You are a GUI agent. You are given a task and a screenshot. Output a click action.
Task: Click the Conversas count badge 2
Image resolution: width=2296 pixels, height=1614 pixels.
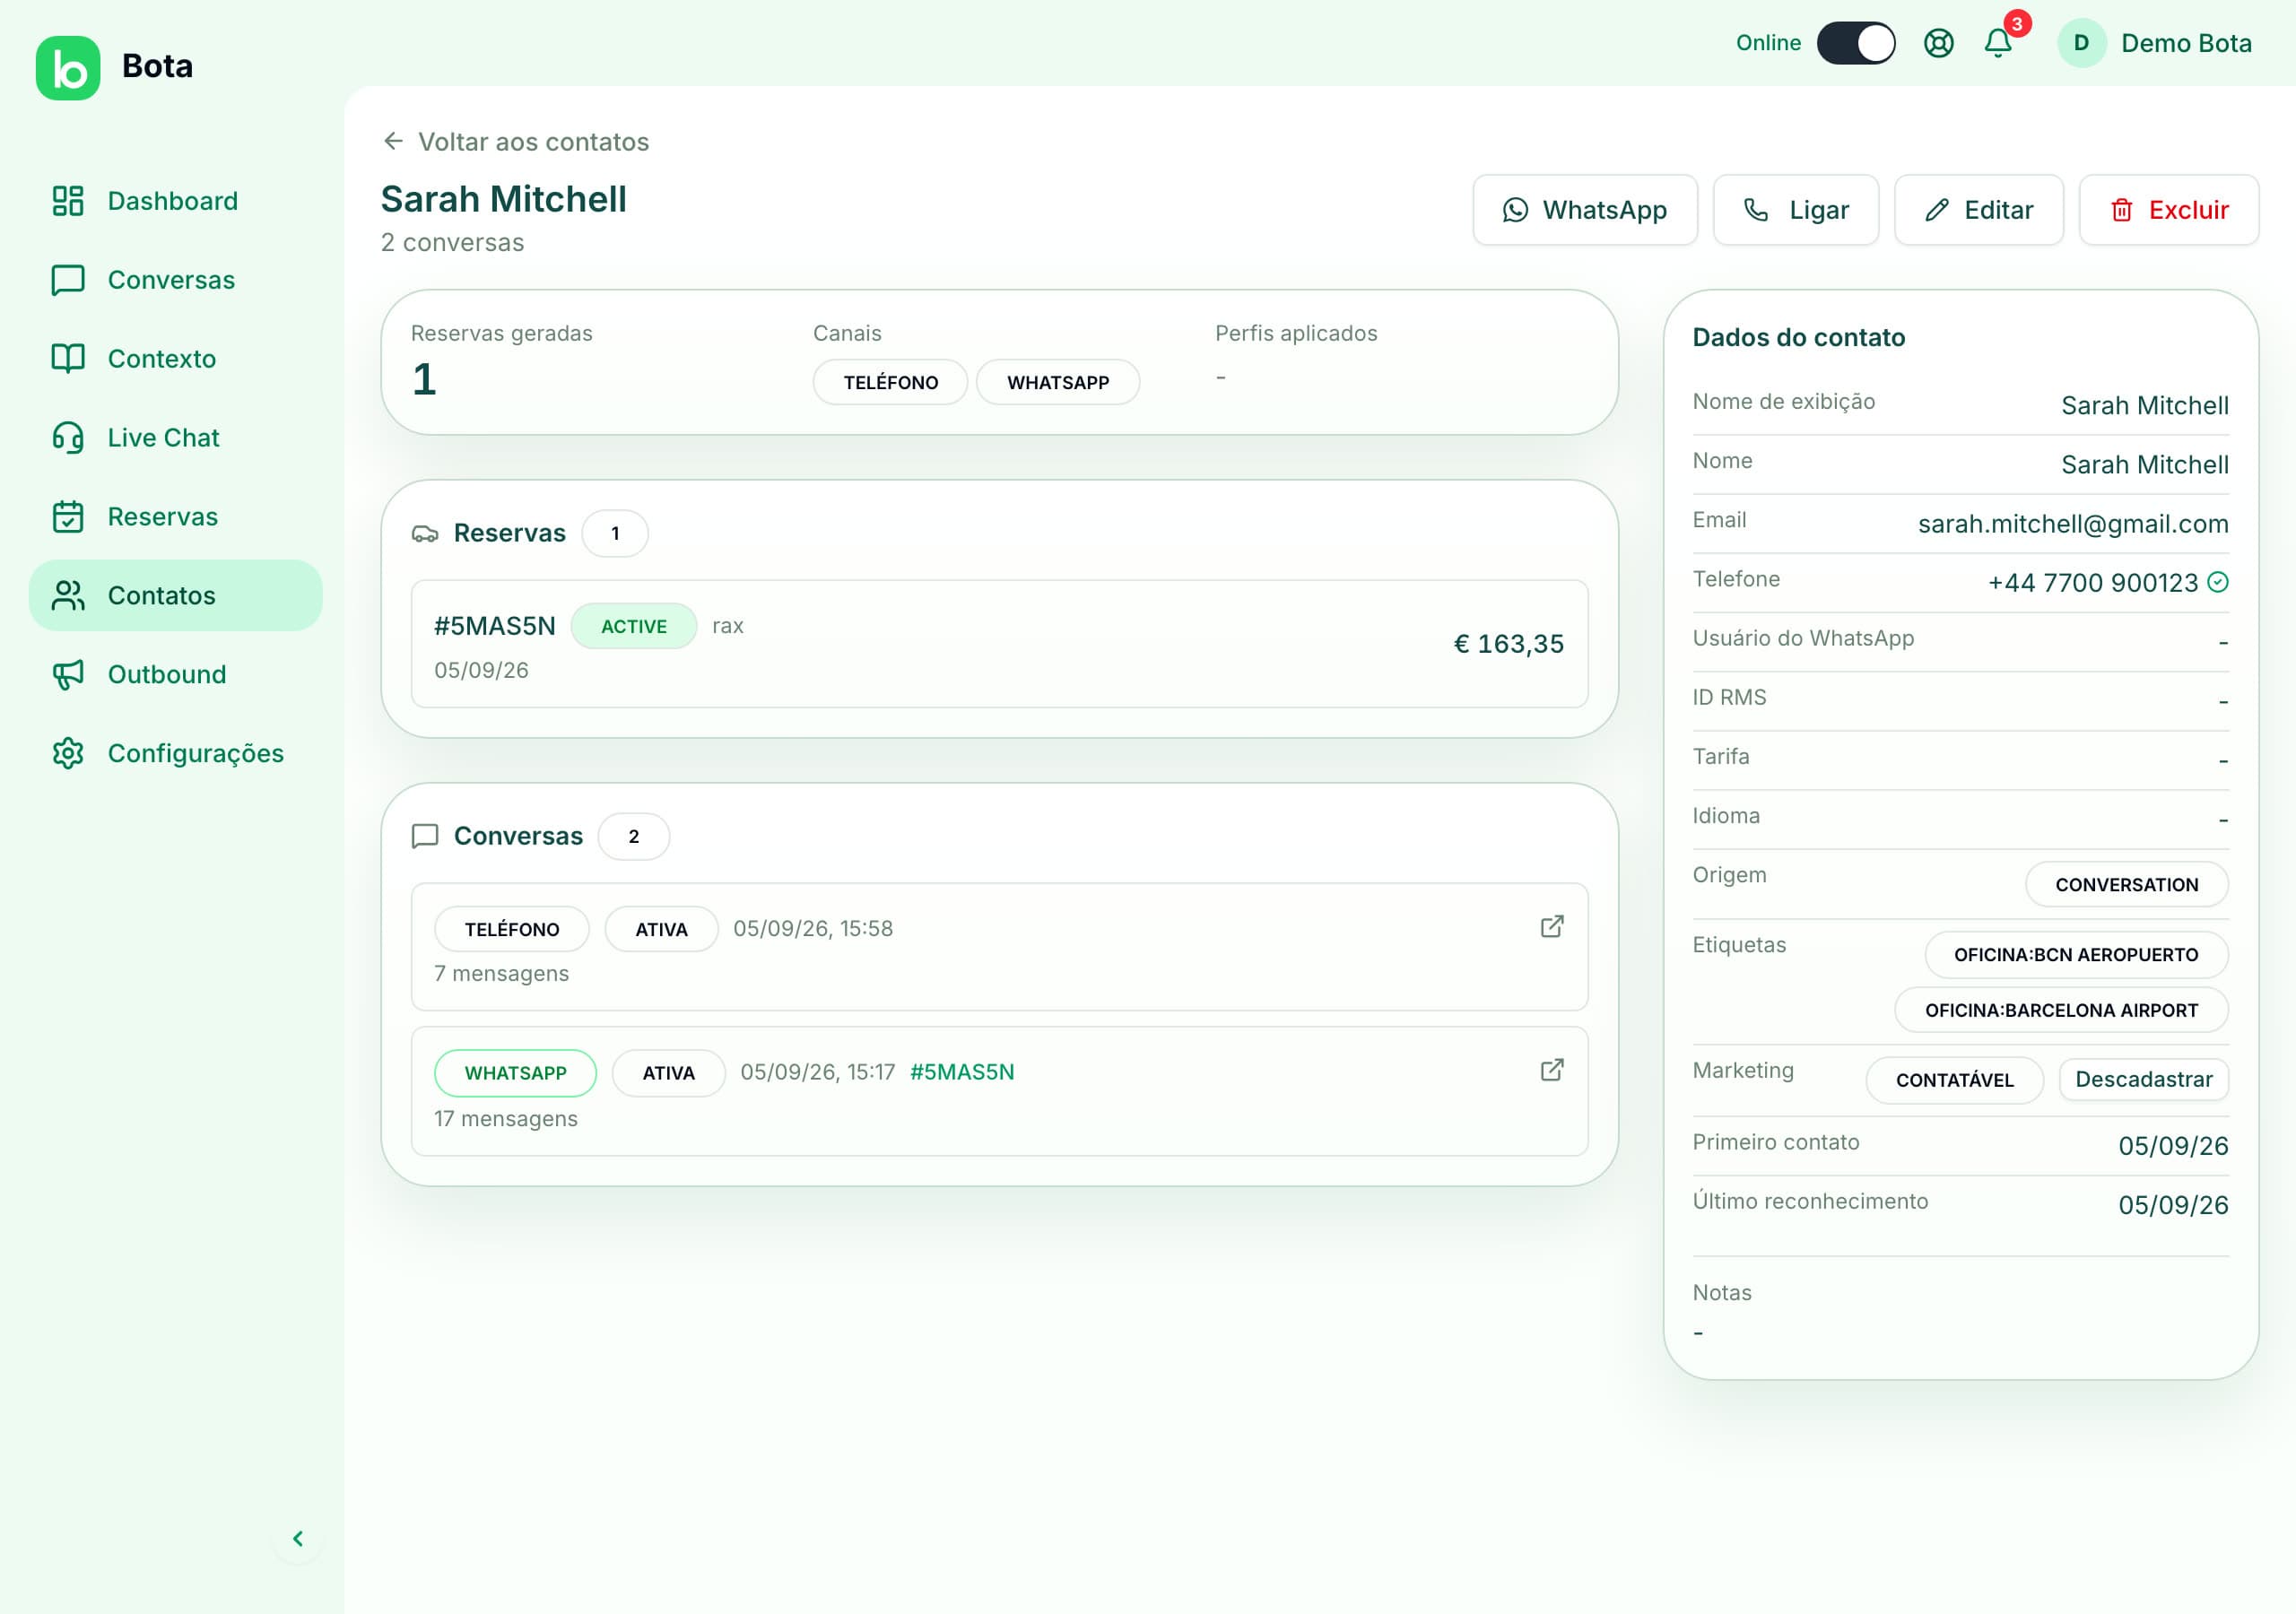pos(634,837)
